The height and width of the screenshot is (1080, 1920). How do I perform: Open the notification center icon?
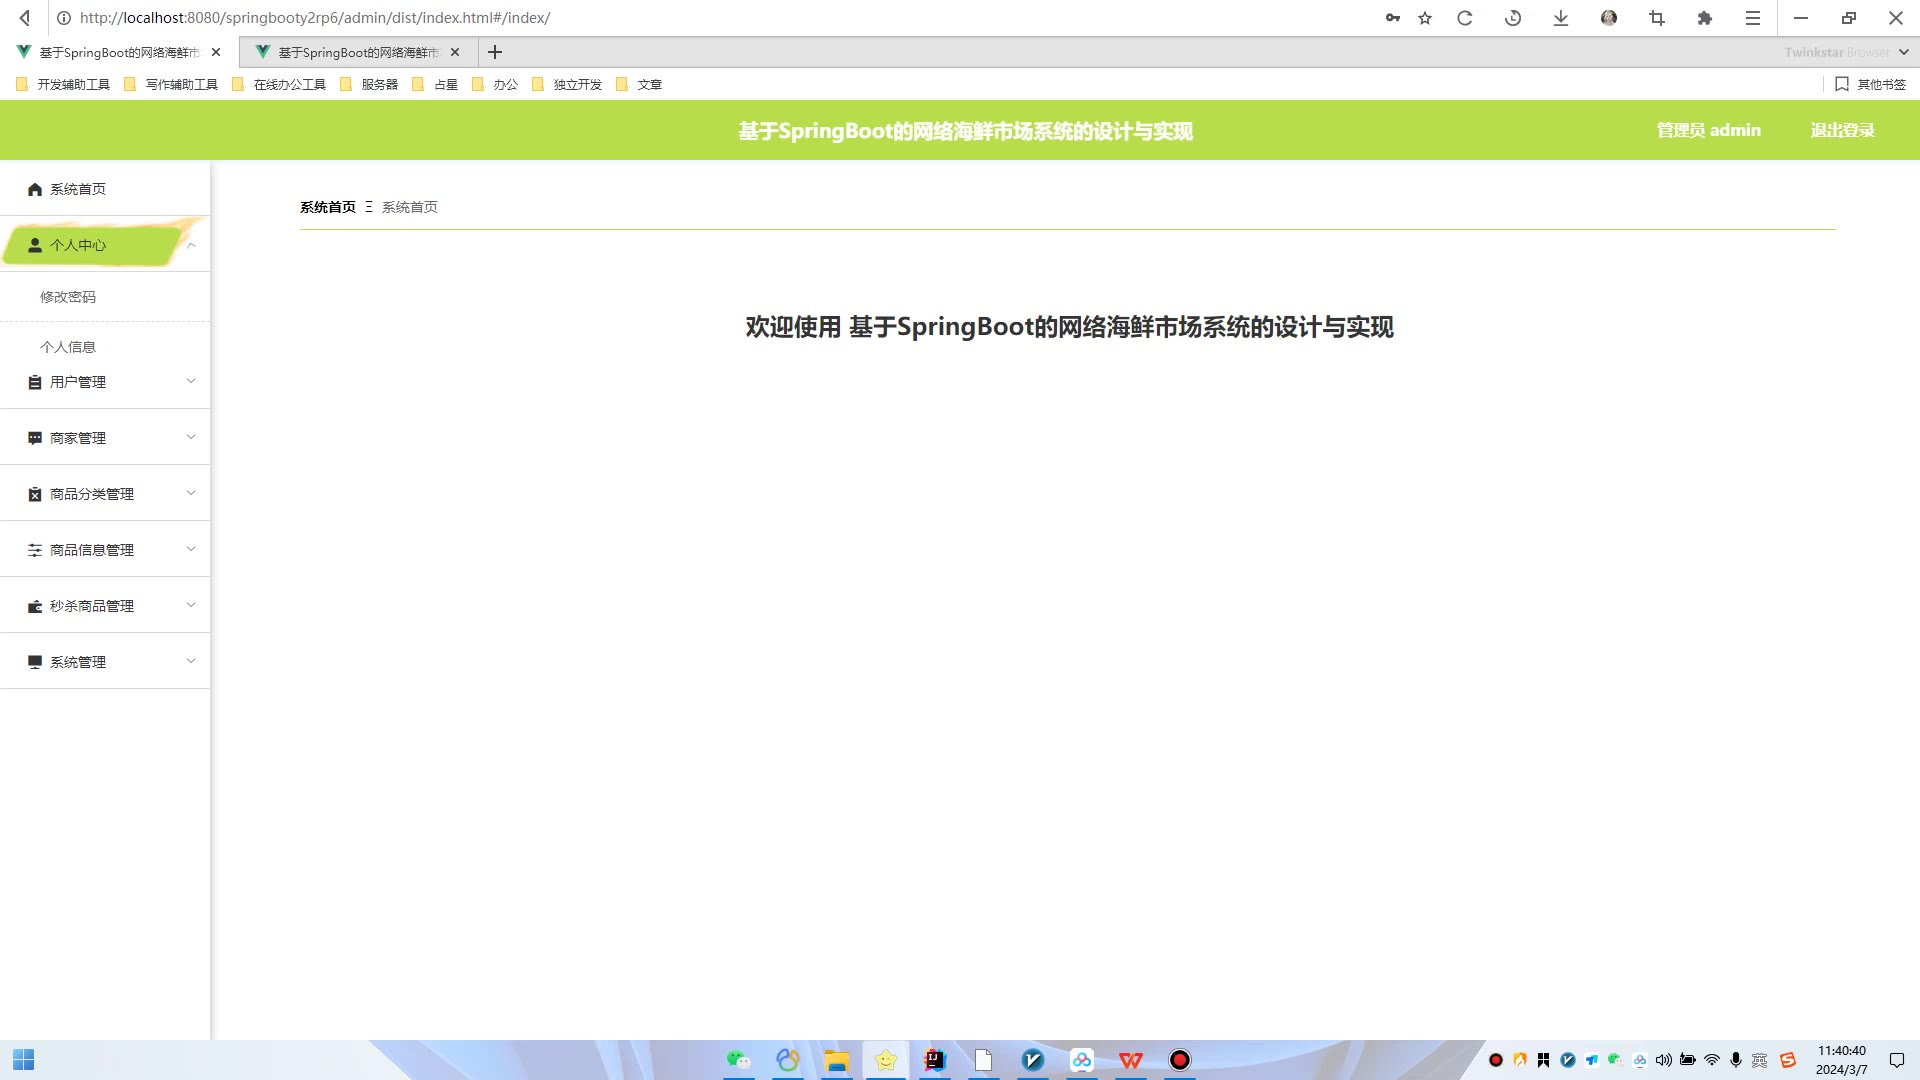coord(1896,1060)
